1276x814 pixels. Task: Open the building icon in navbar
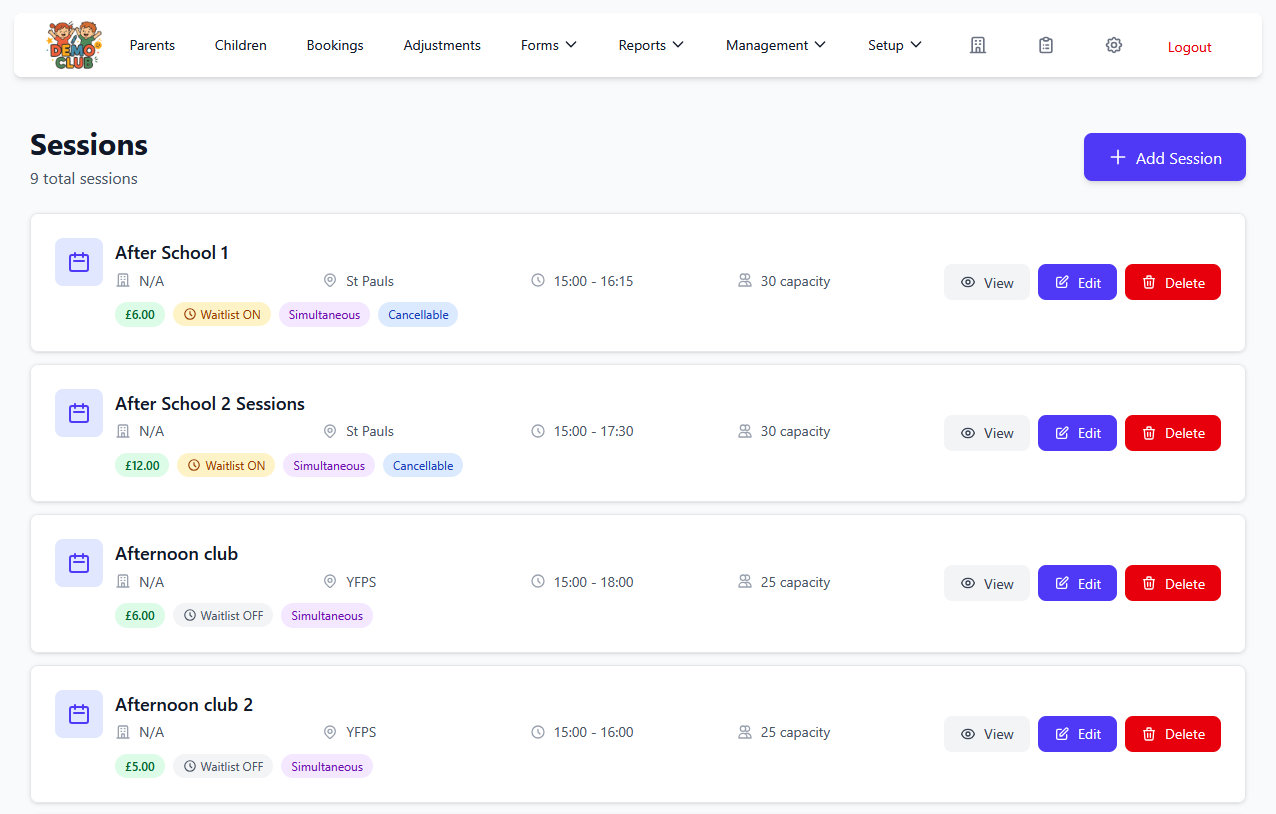coord(978,45)
